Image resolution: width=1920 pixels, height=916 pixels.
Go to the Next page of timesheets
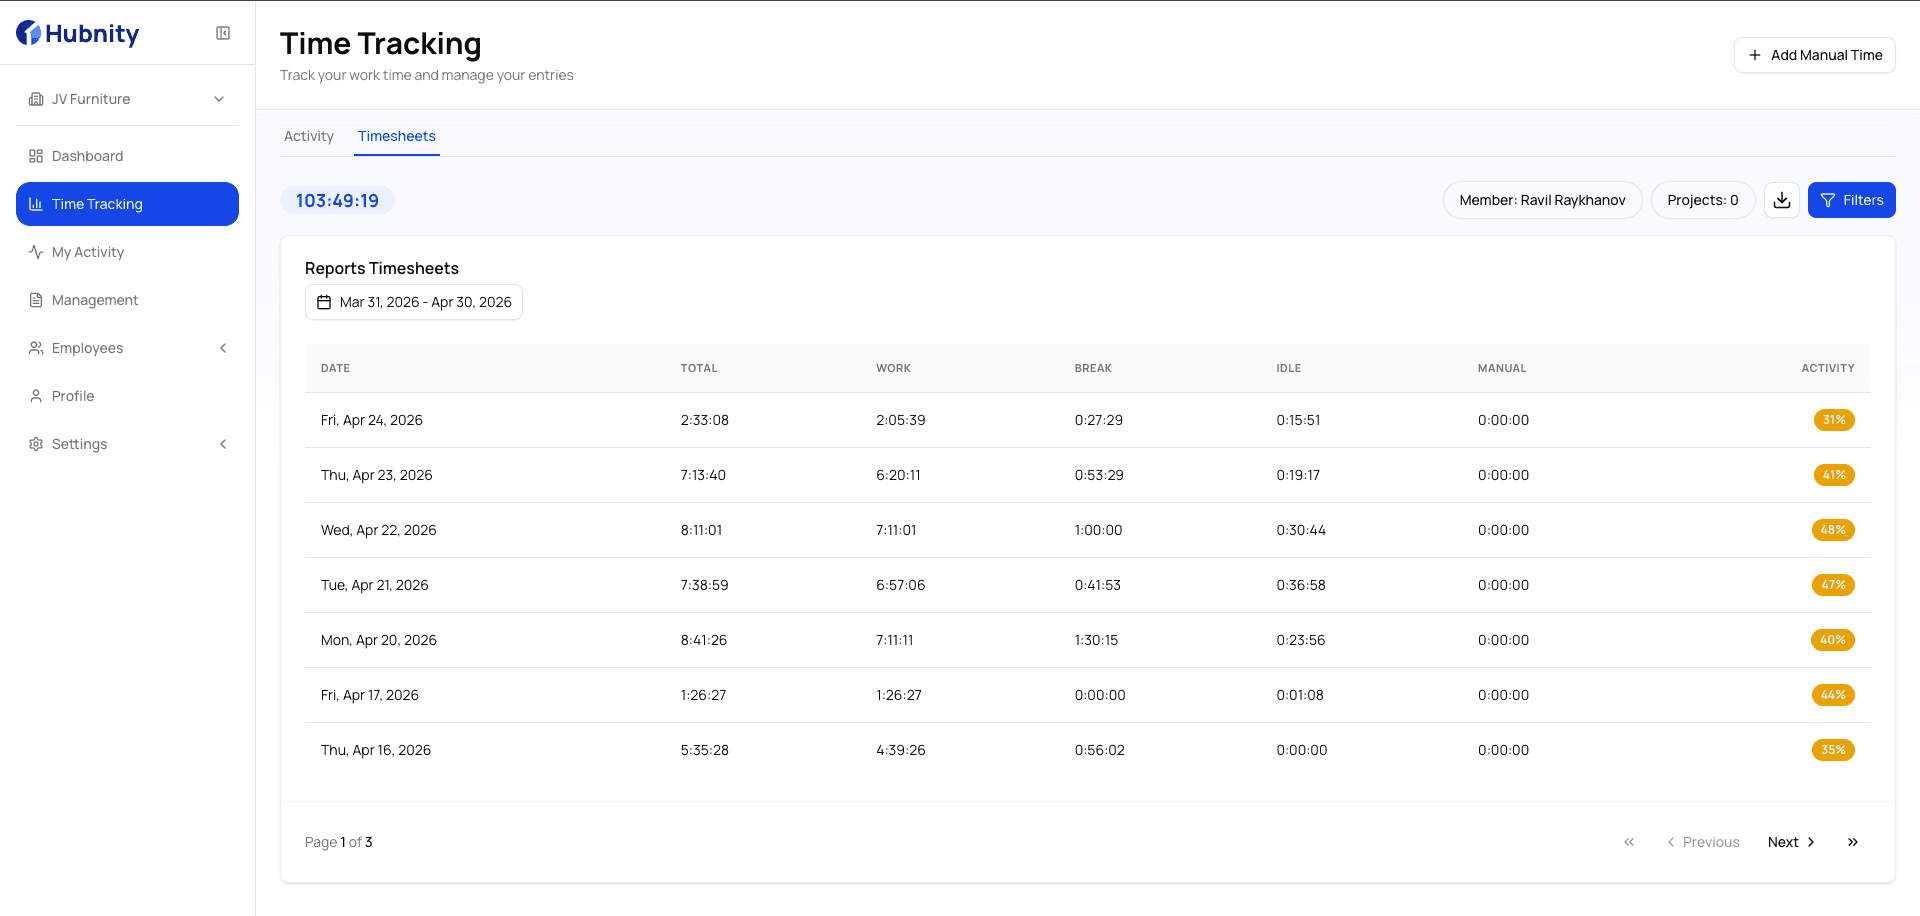(x=1789, y=842)
